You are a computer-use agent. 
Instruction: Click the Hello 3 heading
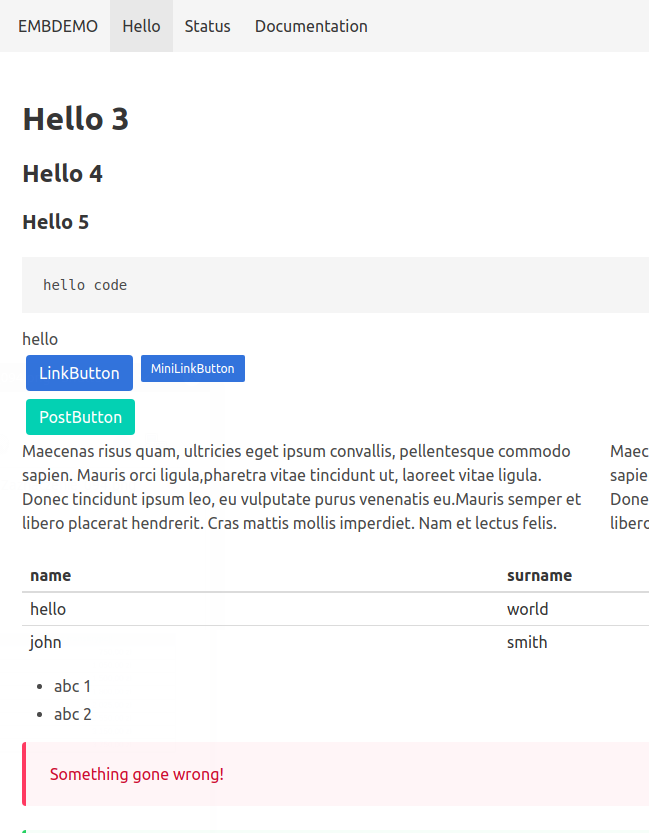pyautogui.click(x=76, y=119)
